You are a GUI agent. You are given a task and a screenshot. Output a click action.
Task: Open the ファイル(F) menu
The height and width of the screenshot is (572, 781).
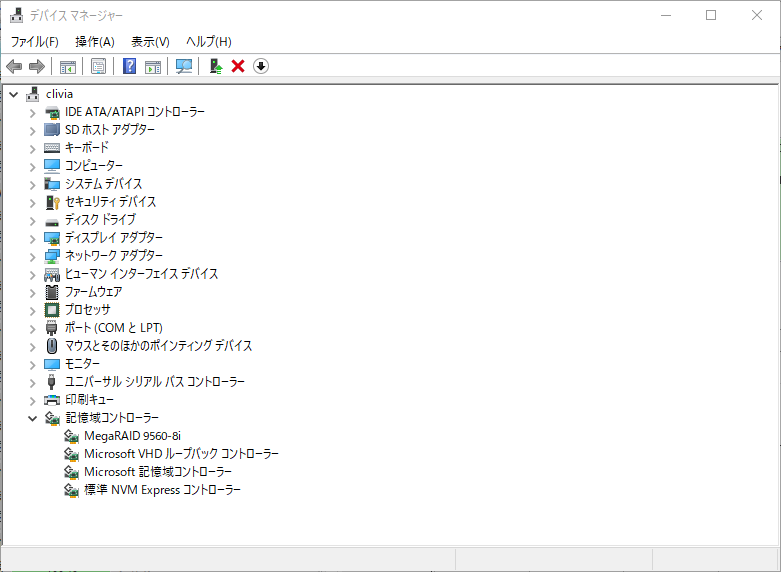point(34,41)
